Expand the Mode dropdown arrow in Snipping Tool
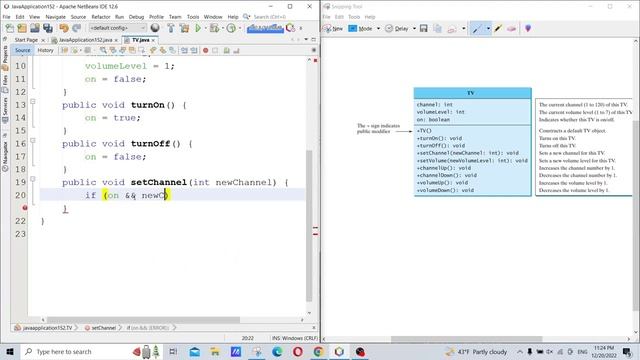Image resolution: width=640 pixels, height=360 pixels. 378,28
